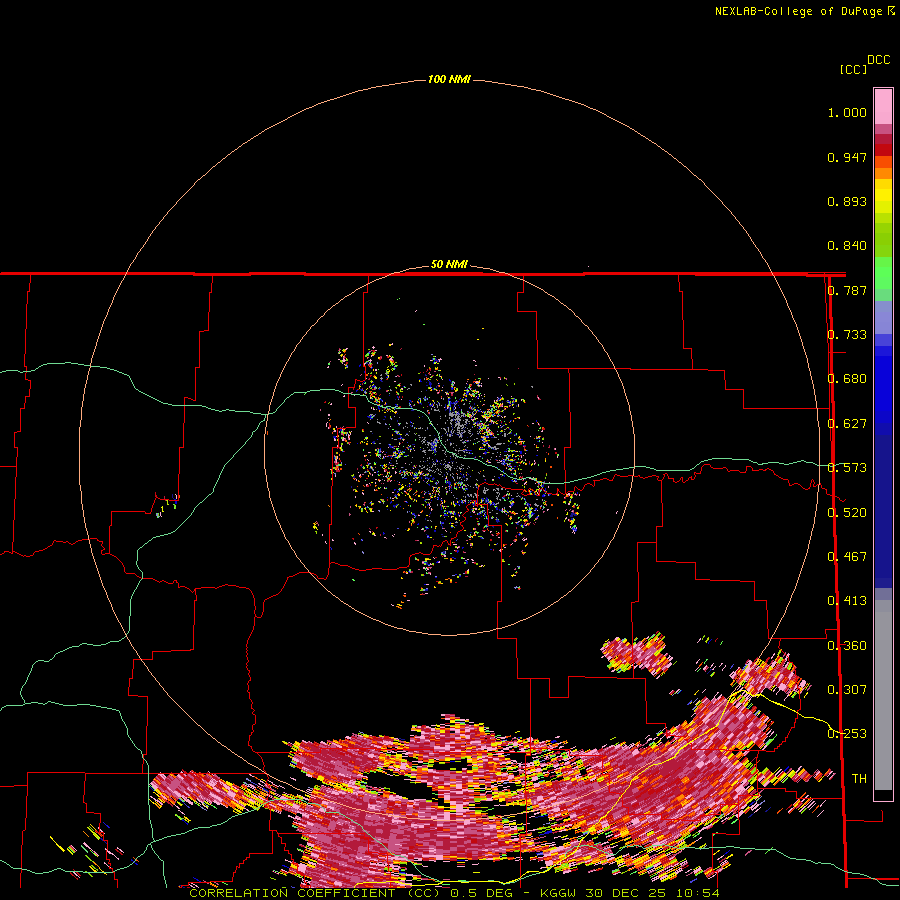Click the 0.787 scale value
Viewport: 900px width, 900px height.
click(847, 290)
